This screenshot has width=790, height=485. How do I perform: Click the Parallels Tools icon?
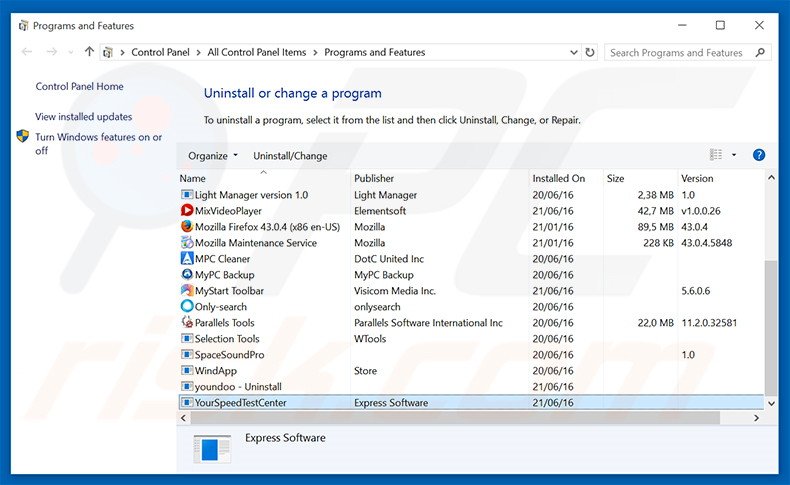click(186, 322)
